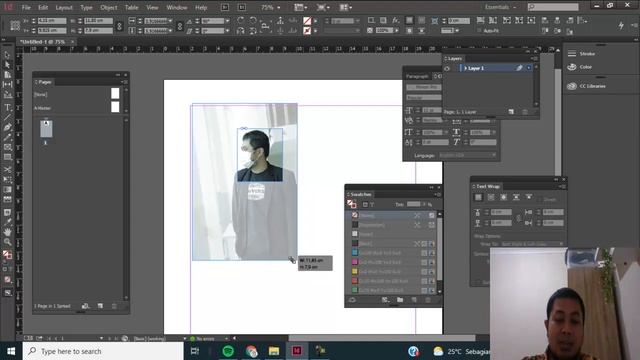Select the Page tool
640x360 pixels.
pos(7,75)
